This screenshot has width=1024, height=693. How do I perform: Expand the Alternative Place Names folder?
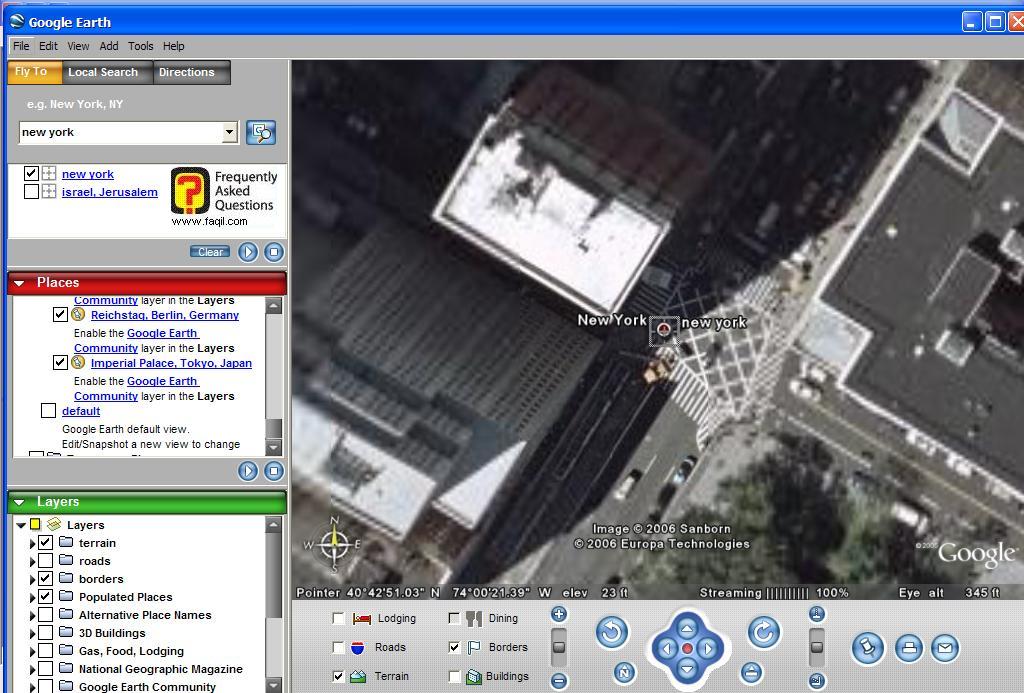32,615
